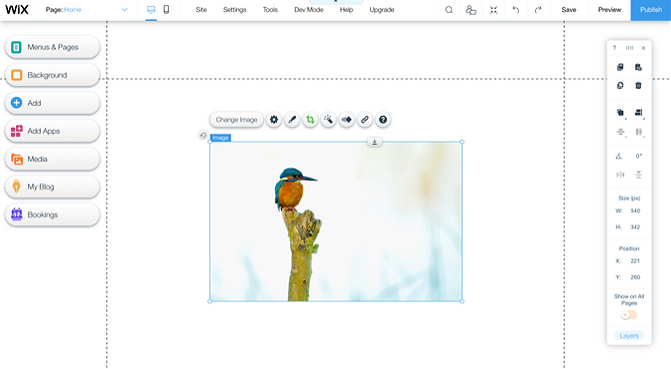The image size is (671, 369).
Task: Click the zoom out and reorder icon
Action: (x=493, y=9)
